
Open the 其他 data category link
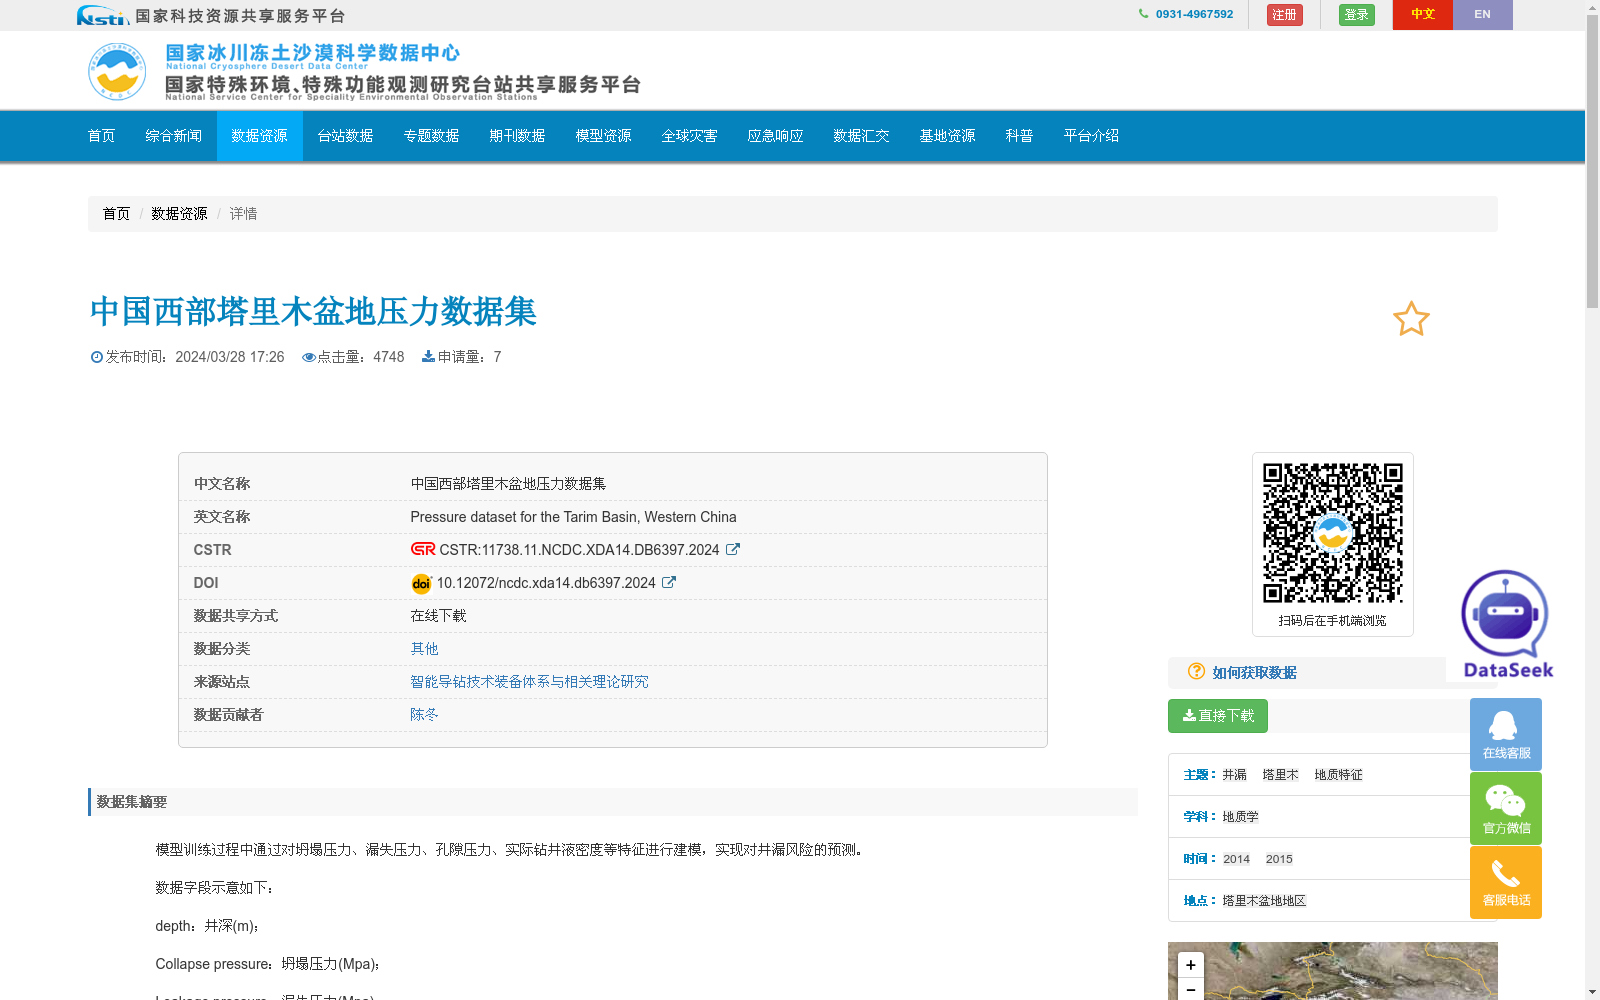(x=424, y=649)
